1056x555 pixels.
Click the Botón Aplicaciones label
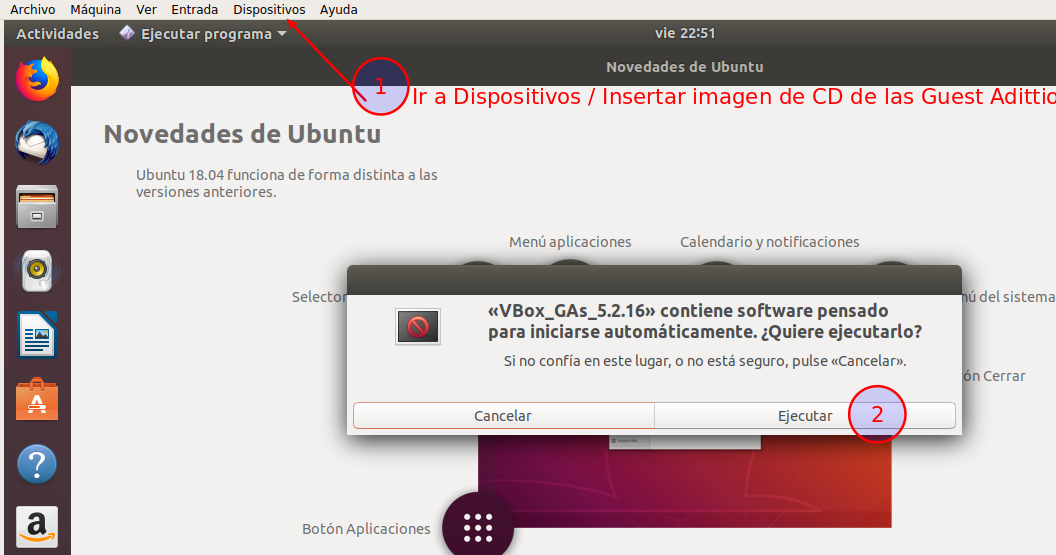(x=366, y=529)
